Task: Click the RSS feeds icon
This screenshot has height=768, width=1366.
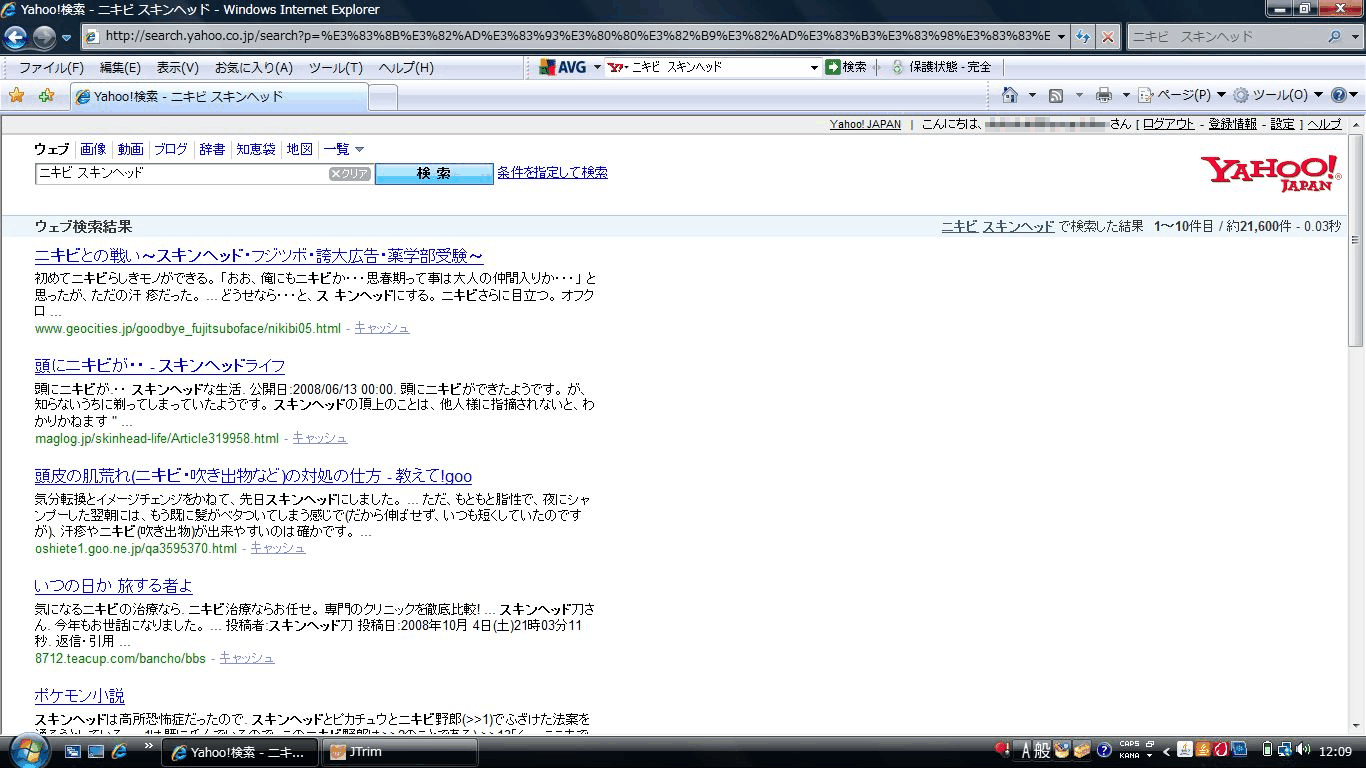Action: click(1056, 95)
